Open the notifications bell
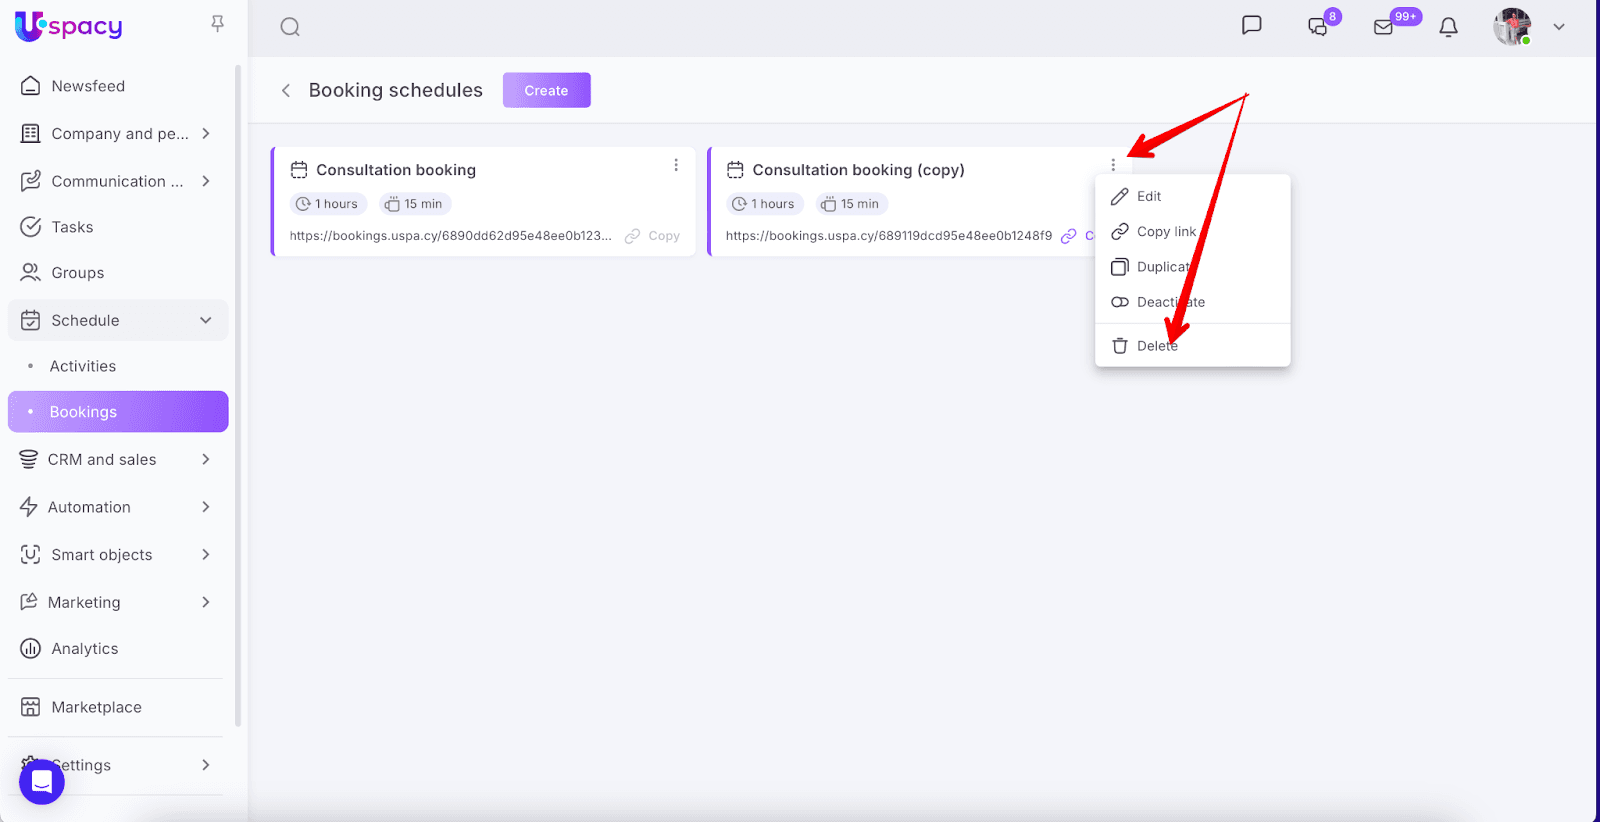1600x822 pixels. [x=1448, y=27]
